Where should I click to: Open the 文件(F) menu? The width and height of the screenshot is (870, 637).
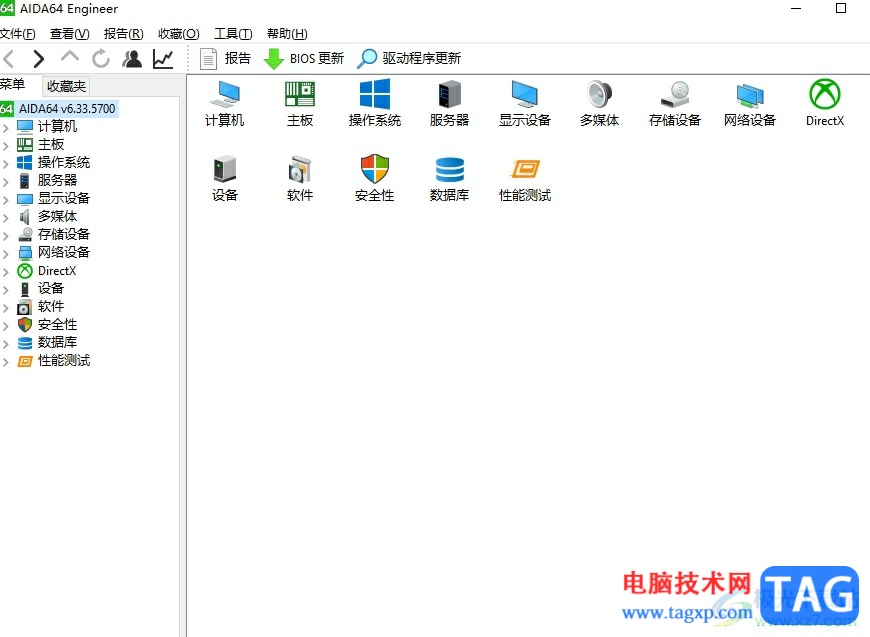click(17, 34)
